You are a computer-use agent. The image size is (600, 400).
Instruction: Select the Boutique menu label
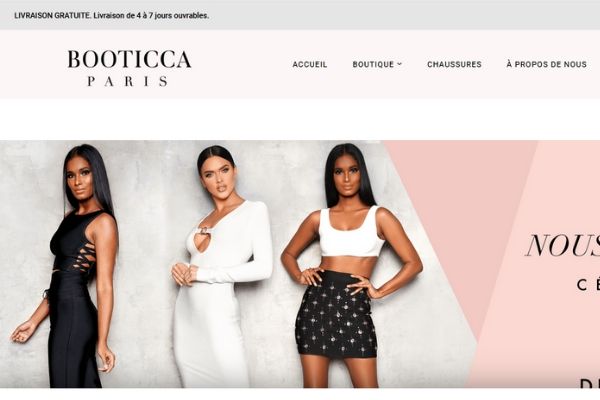pos(373,64)
